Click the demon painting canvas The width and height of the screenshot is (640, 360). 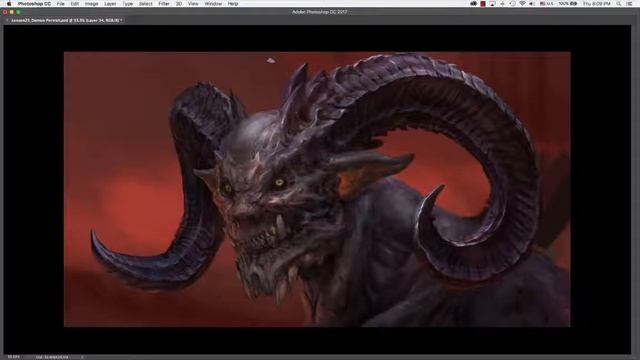317,189
